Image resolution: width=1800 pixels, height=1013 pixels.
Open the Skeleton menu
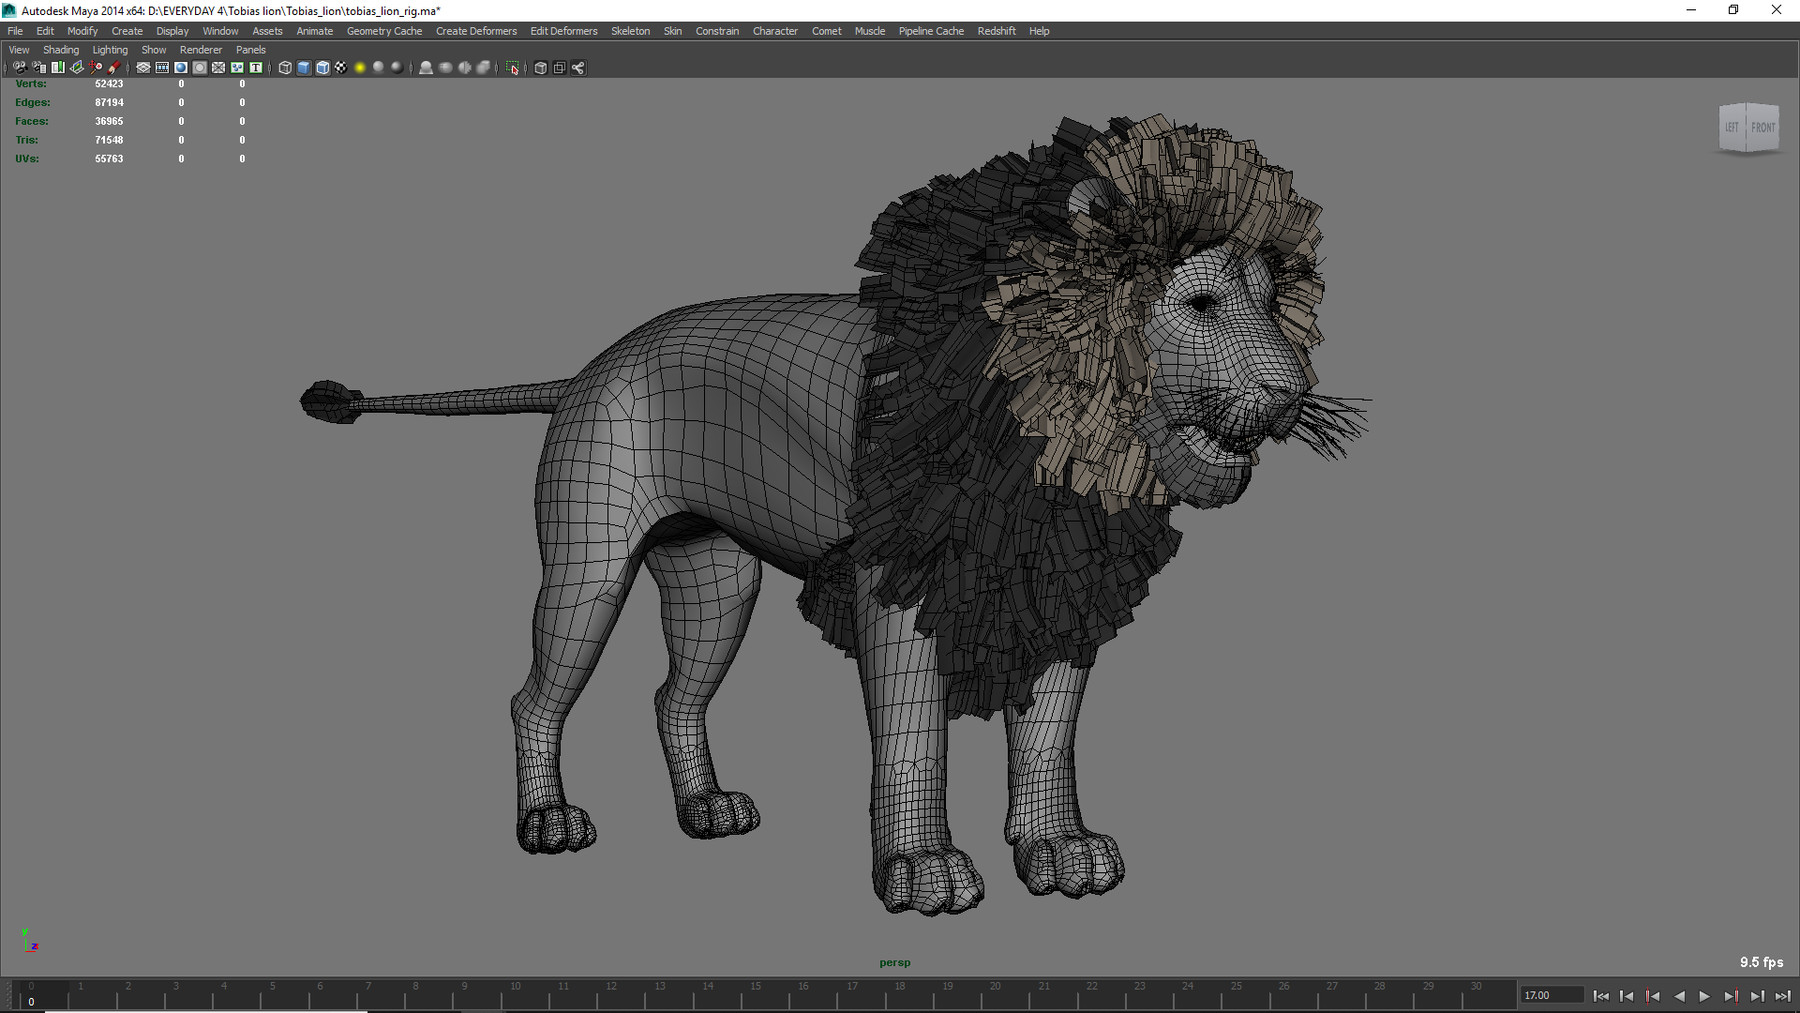tap(630, 31)
